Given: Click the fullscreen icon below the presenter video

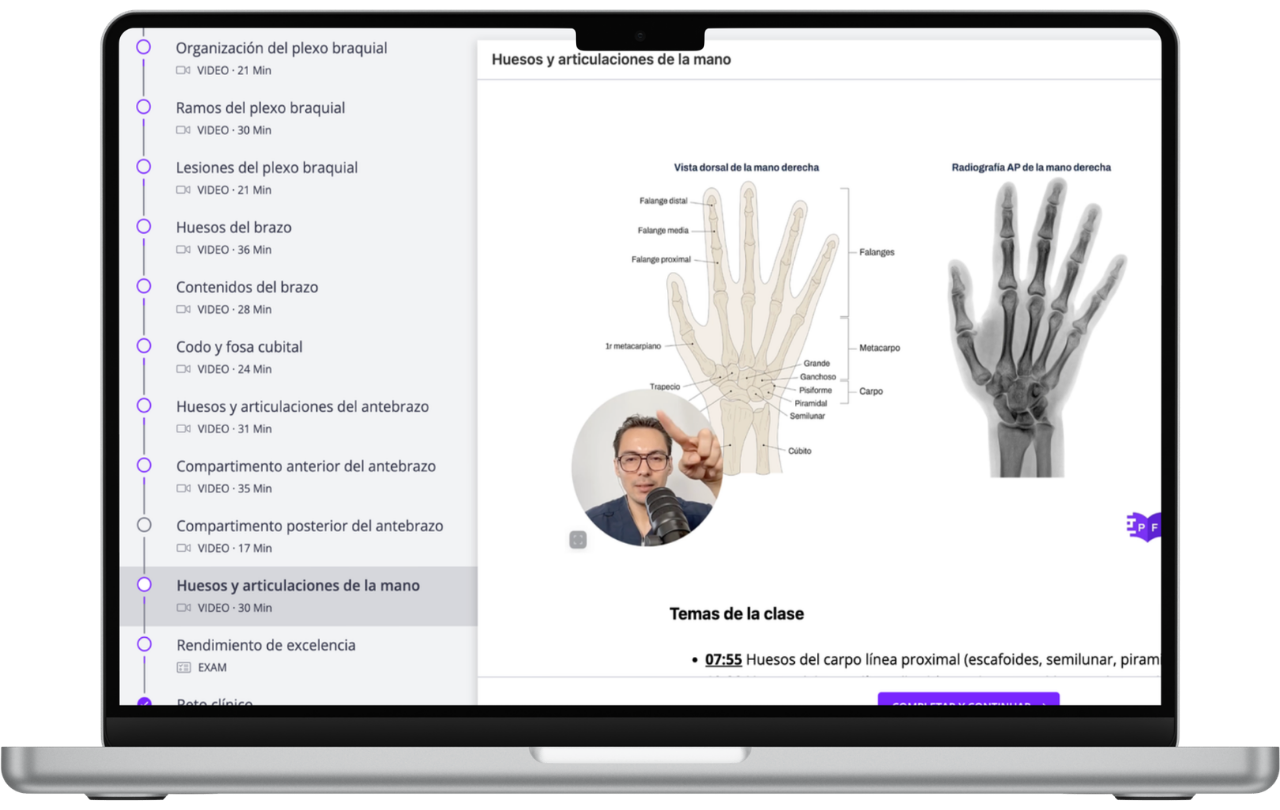Looking at the screenshot, I should 578,540.
